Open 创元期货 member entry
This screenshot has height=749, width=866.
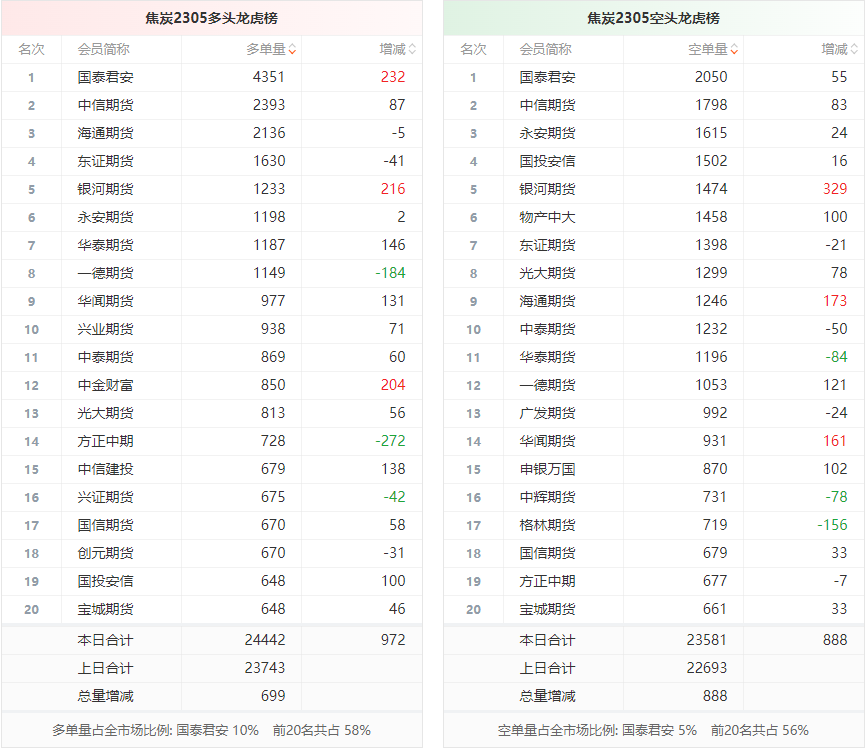[105, 553]
